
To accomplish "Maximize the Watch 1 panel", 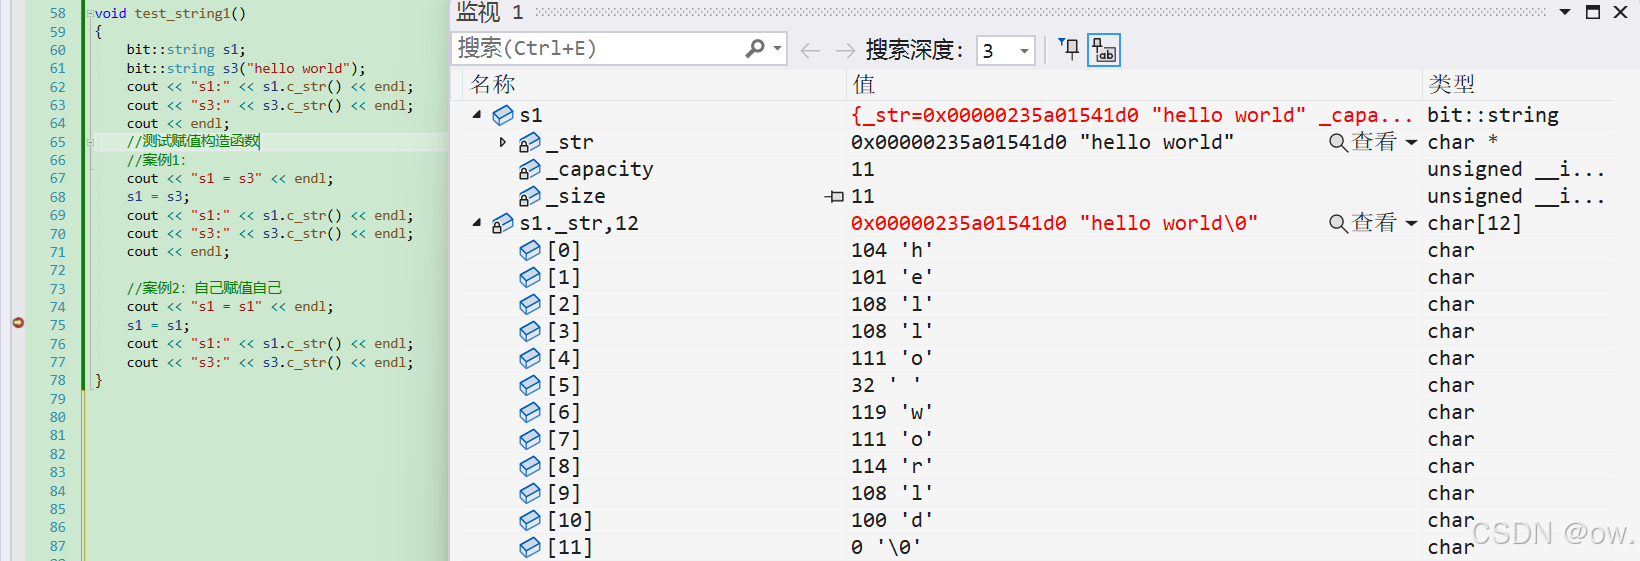I will pyautogui.click(x=1593, y=12).
